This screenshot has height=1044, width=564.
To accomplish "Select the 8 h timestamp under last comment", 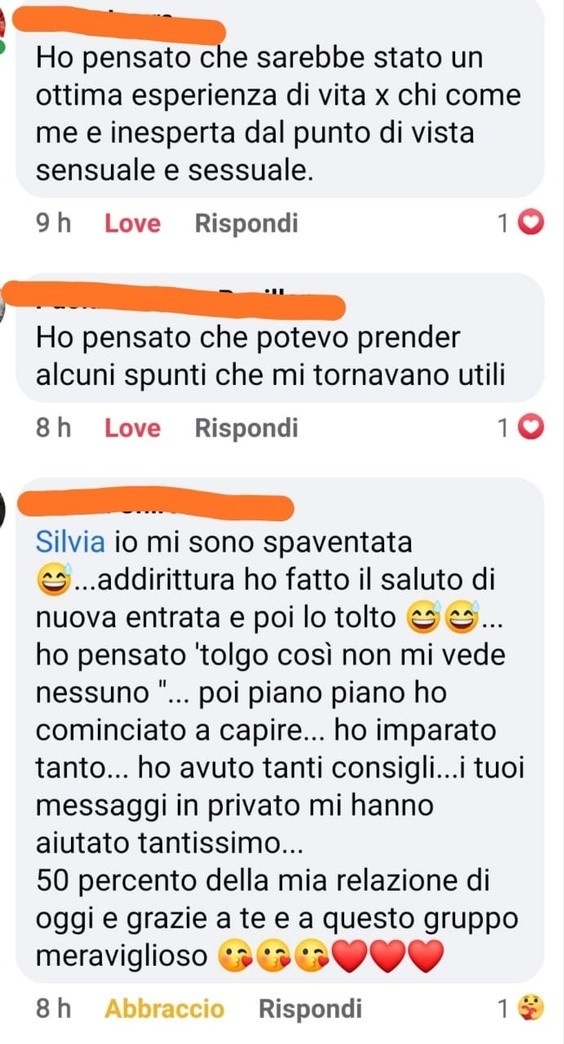I will tap(53, 1009).
